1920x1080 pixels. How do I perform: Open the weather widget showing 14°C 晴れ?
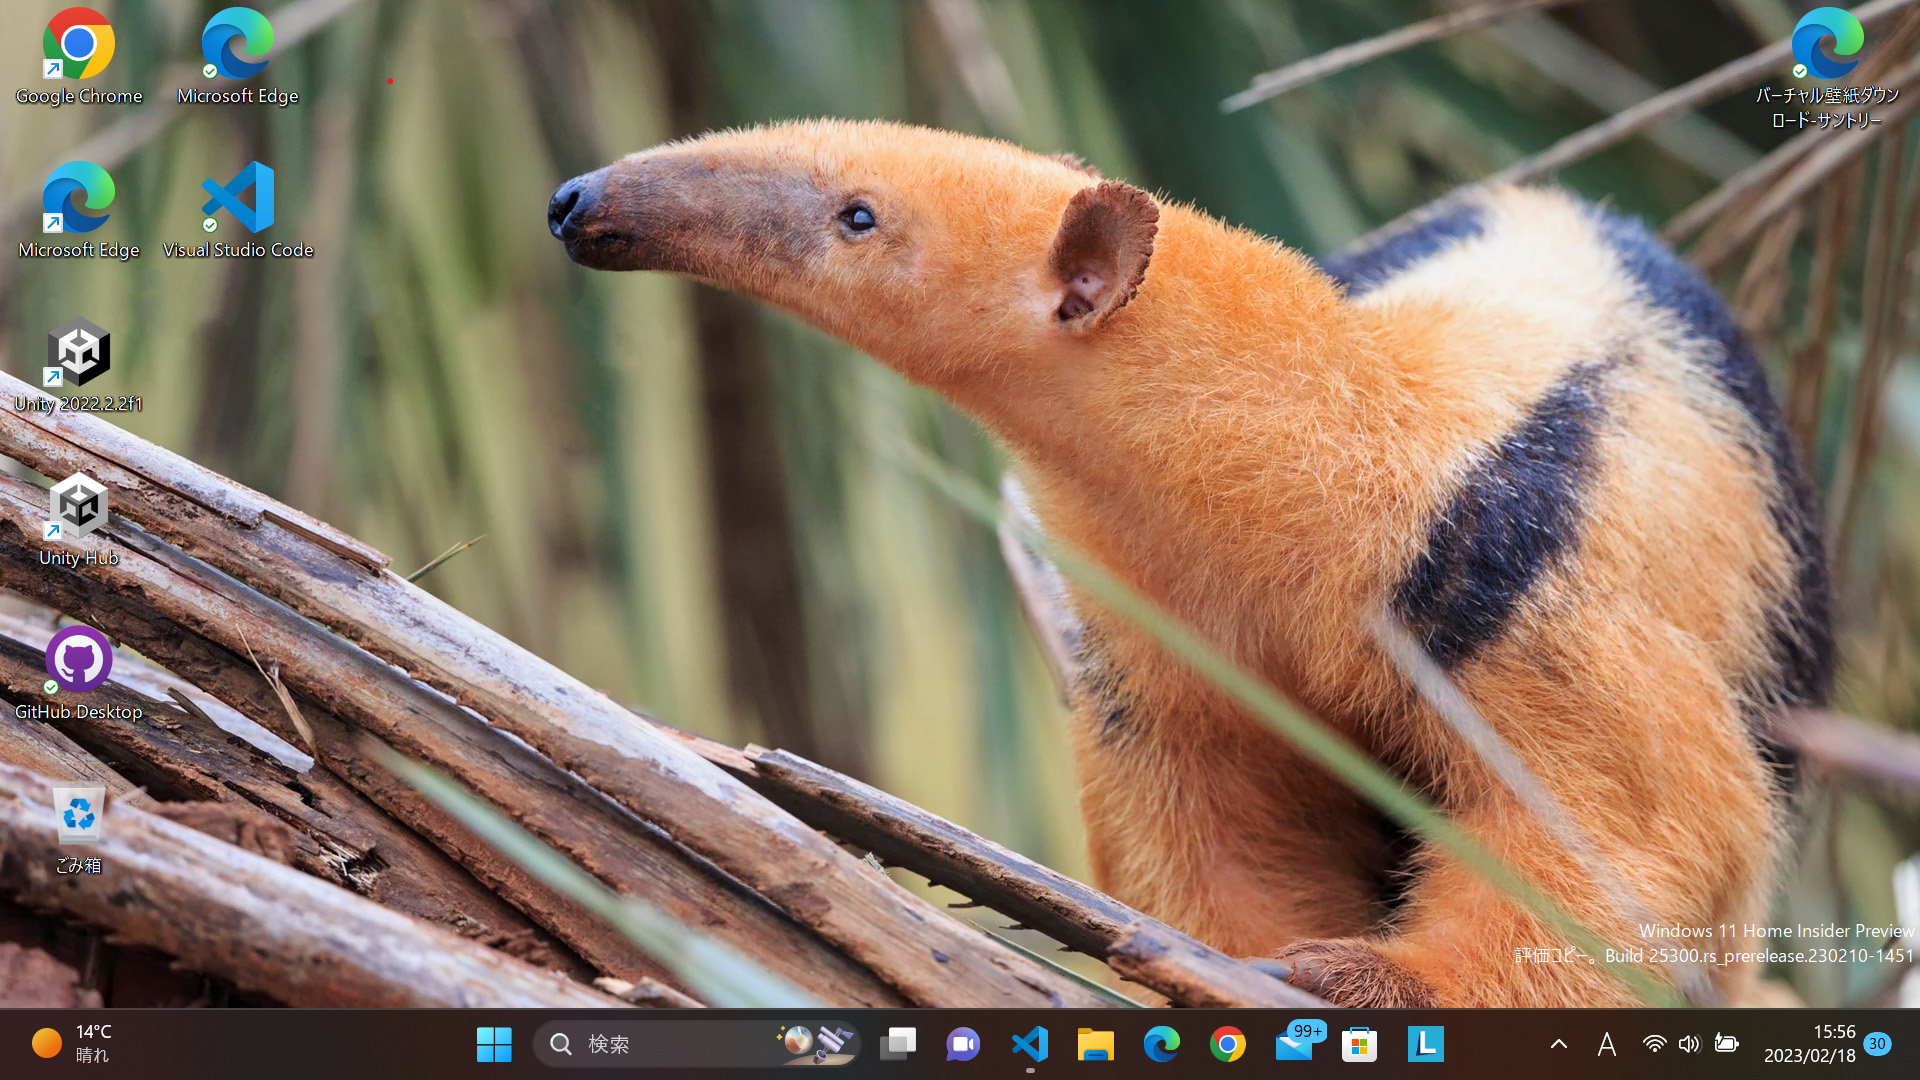(x=72, y=1044)
